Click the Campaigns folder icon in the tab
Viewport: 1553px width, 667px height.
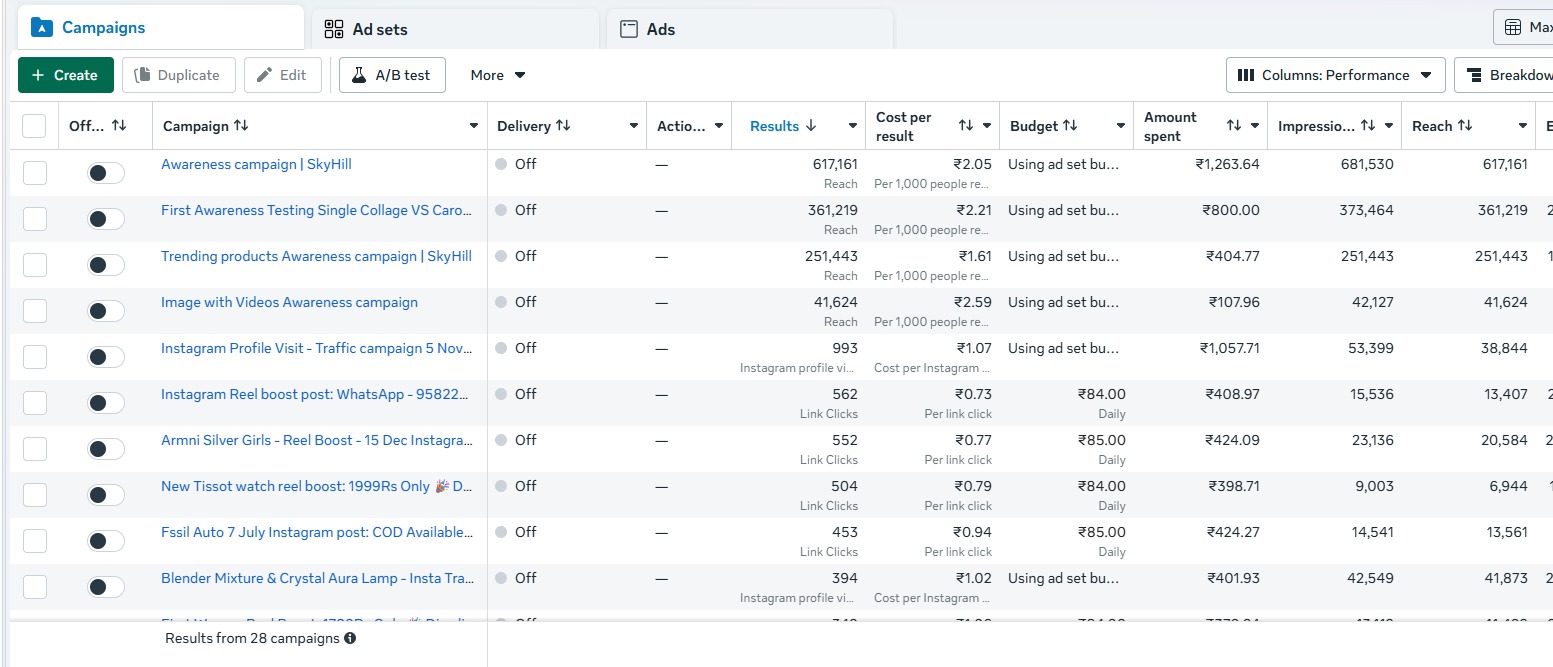(41, 28)
